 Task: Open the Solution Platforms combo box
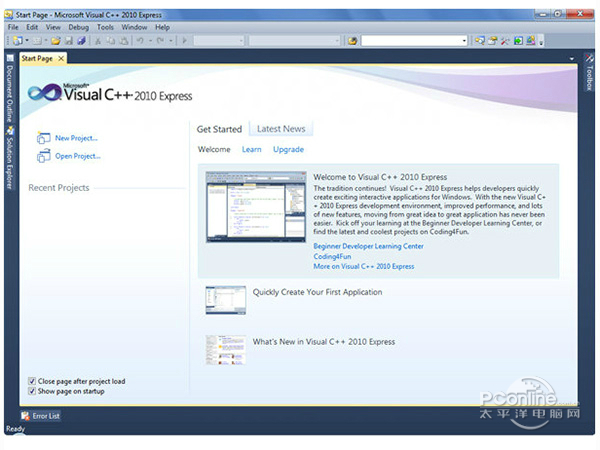pos(295,41)
